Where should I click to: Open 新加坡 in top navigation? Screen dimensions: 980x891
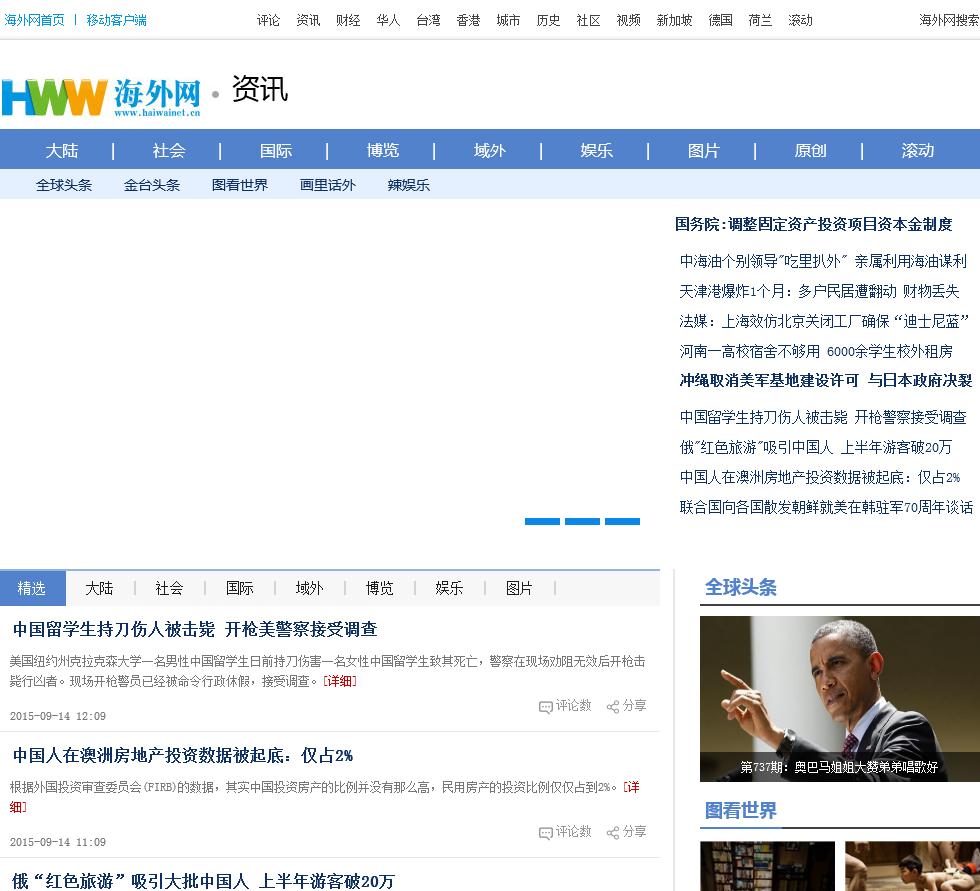tap(674, 21)
